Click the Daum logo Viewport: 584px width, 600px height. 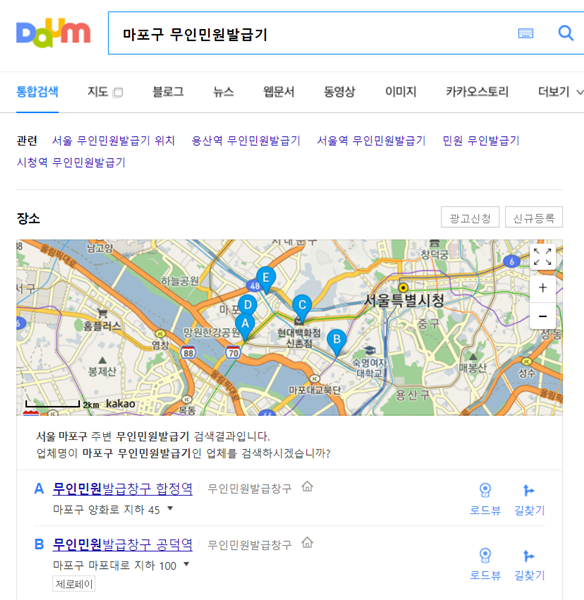(x=53, y=33)
